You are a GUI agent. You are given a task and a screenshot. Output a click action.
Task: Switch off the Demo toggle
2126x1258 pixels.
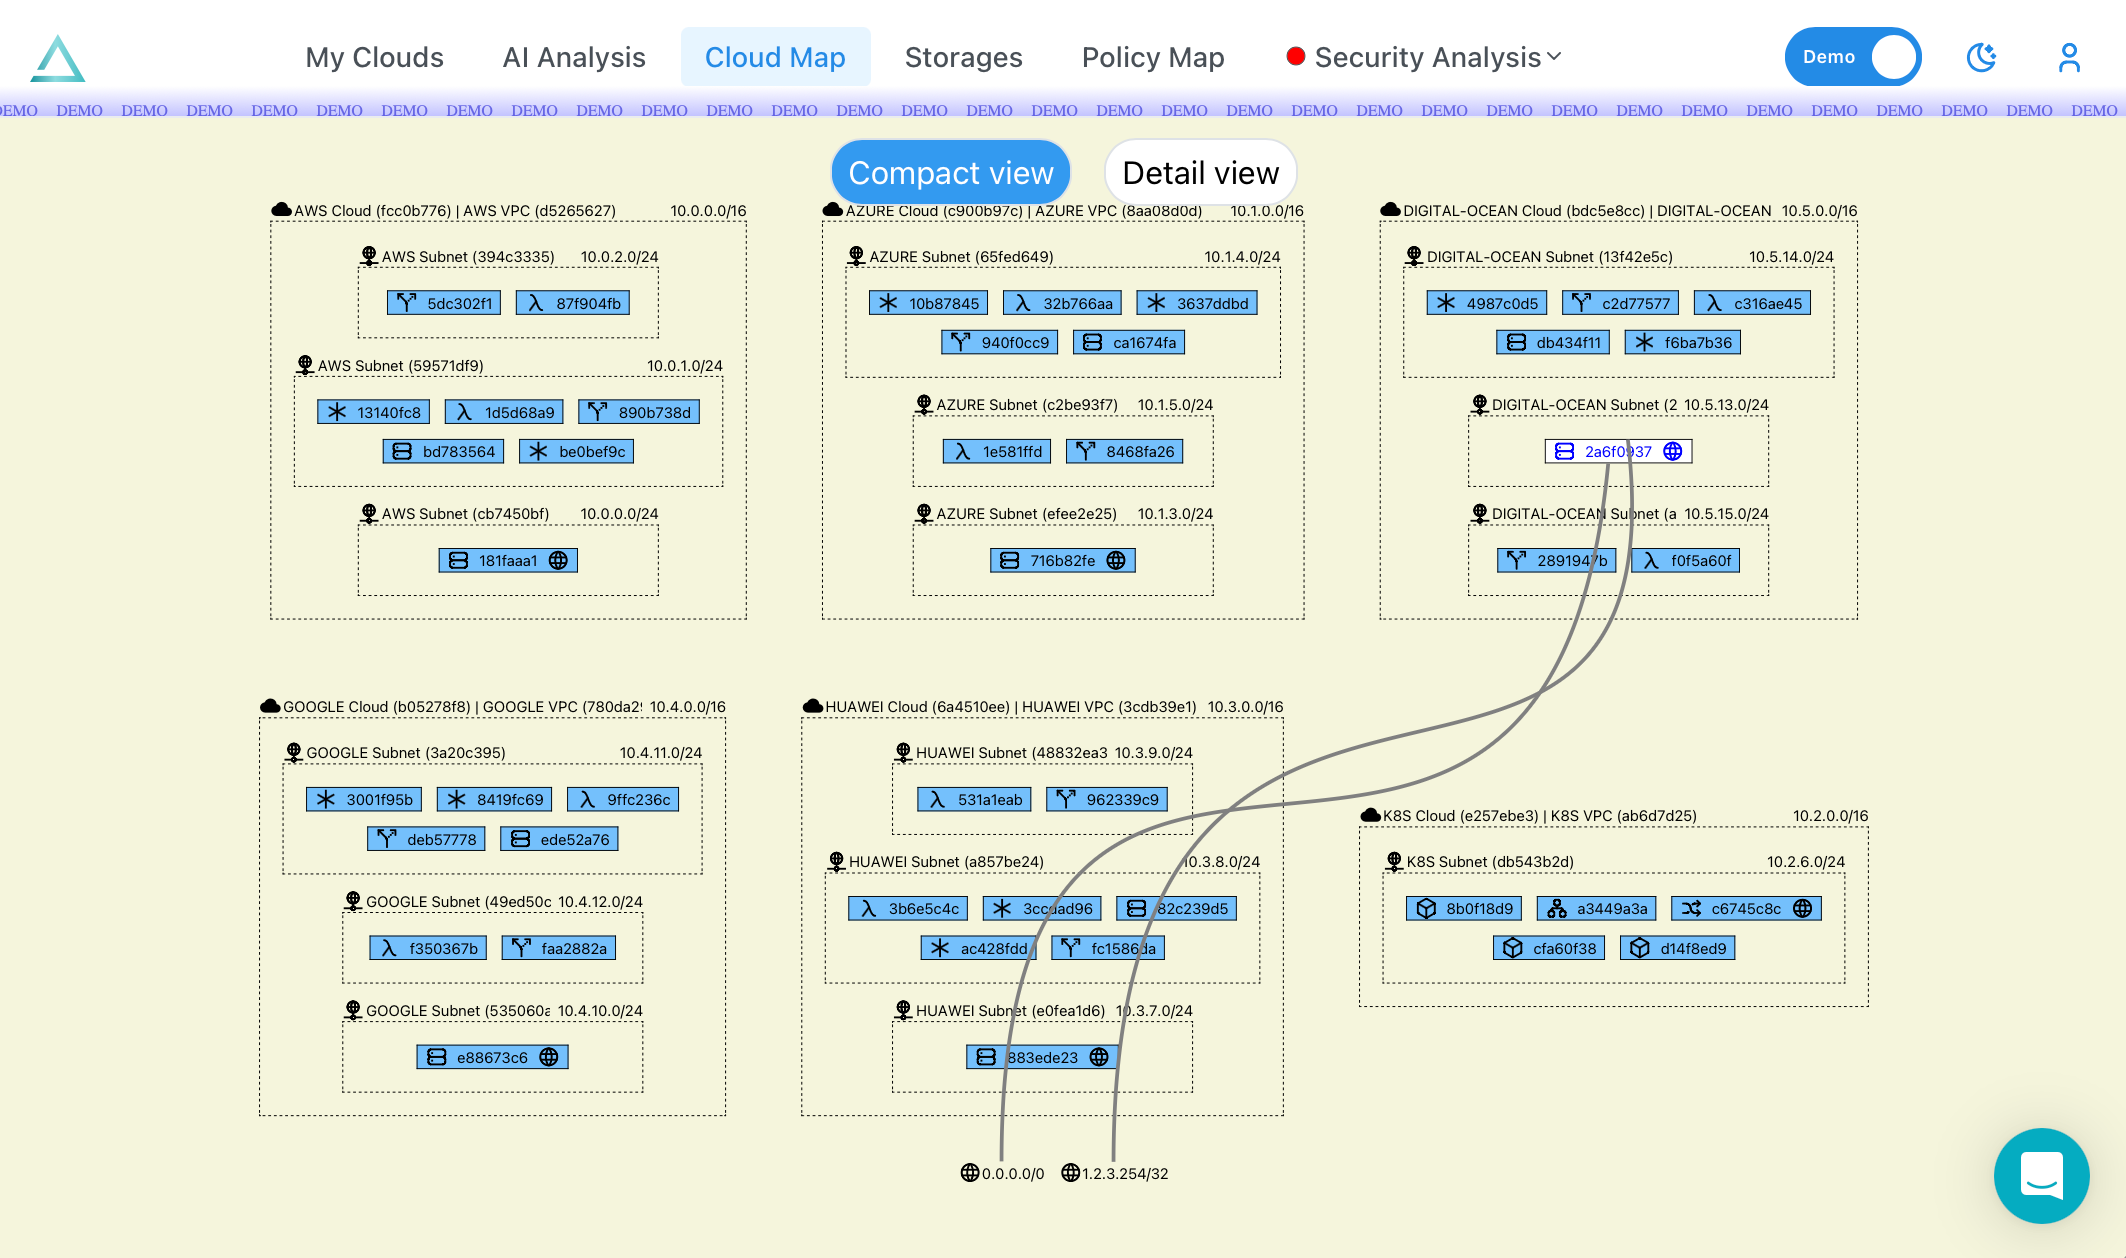(1852, 57)
